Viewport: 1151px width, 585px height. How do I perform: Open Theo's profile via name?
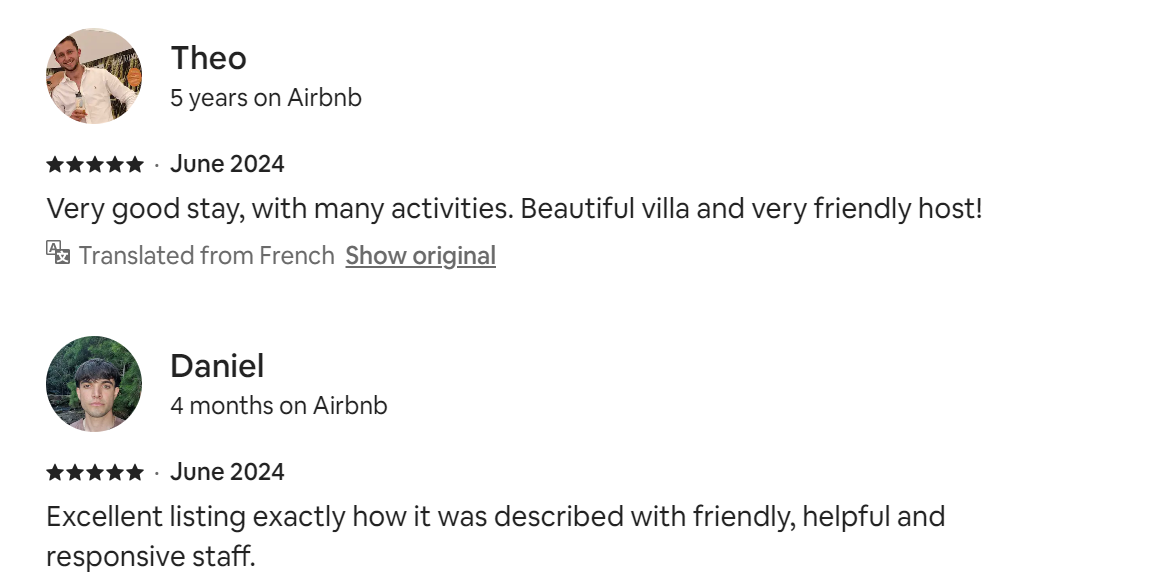point(208,58)
